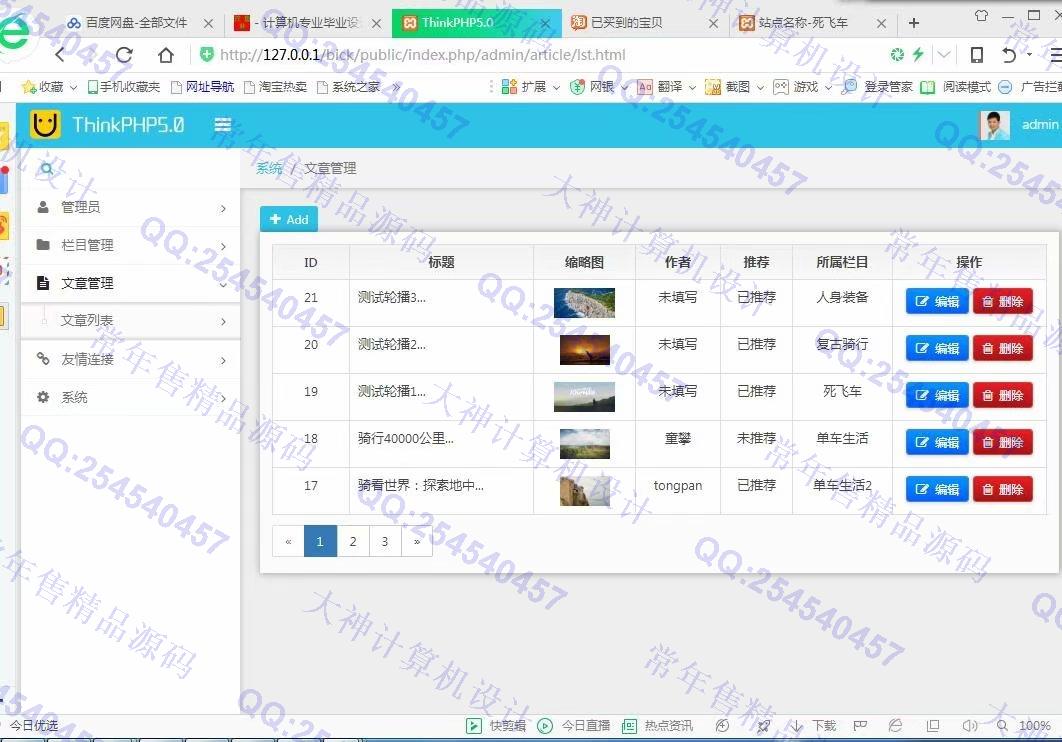Open thumbnail of article 19
The image size is (1062, 742).
(x=585, y=397)
